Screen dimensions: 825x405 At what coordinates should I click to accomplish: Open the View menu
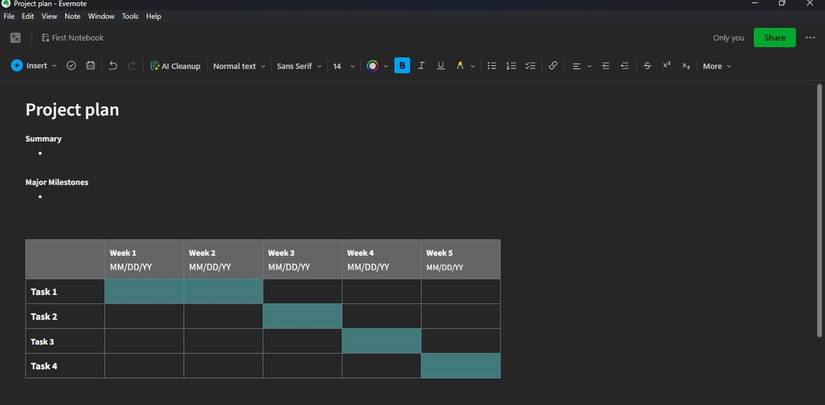pyautogui.click(x=49, y=16)
